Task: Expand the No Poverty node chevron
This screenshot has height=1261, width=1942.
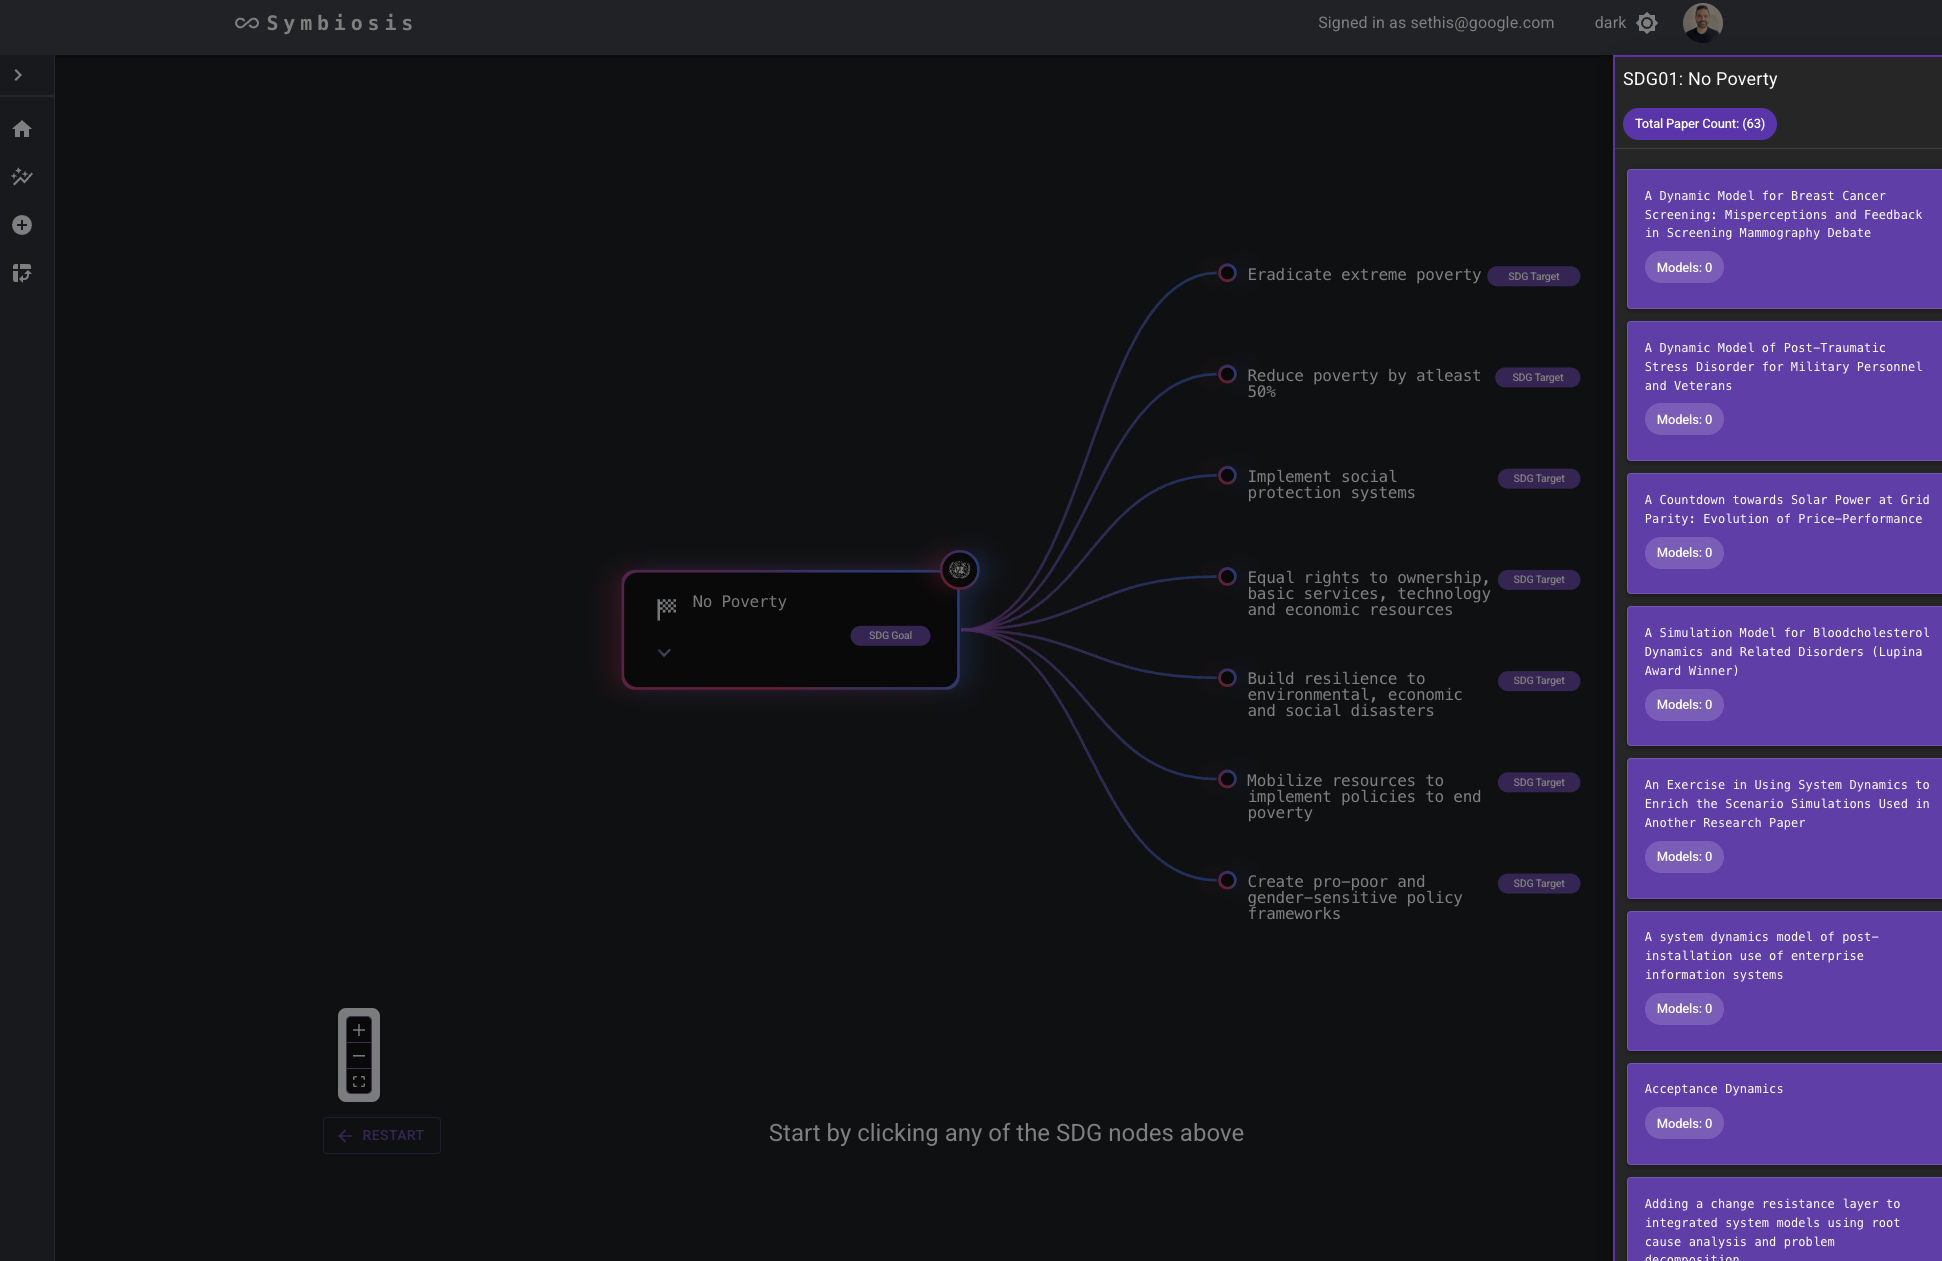Action: (664, 653)
